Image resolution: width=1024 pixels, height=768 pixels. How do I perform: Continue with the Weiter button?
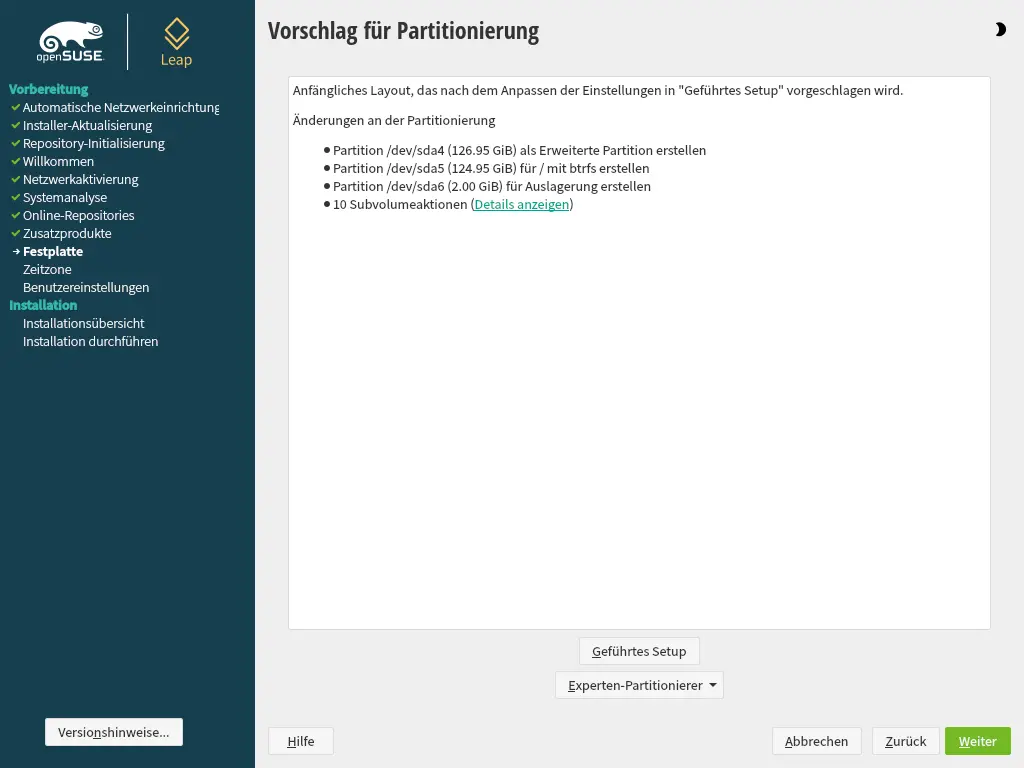pos(977,741)
